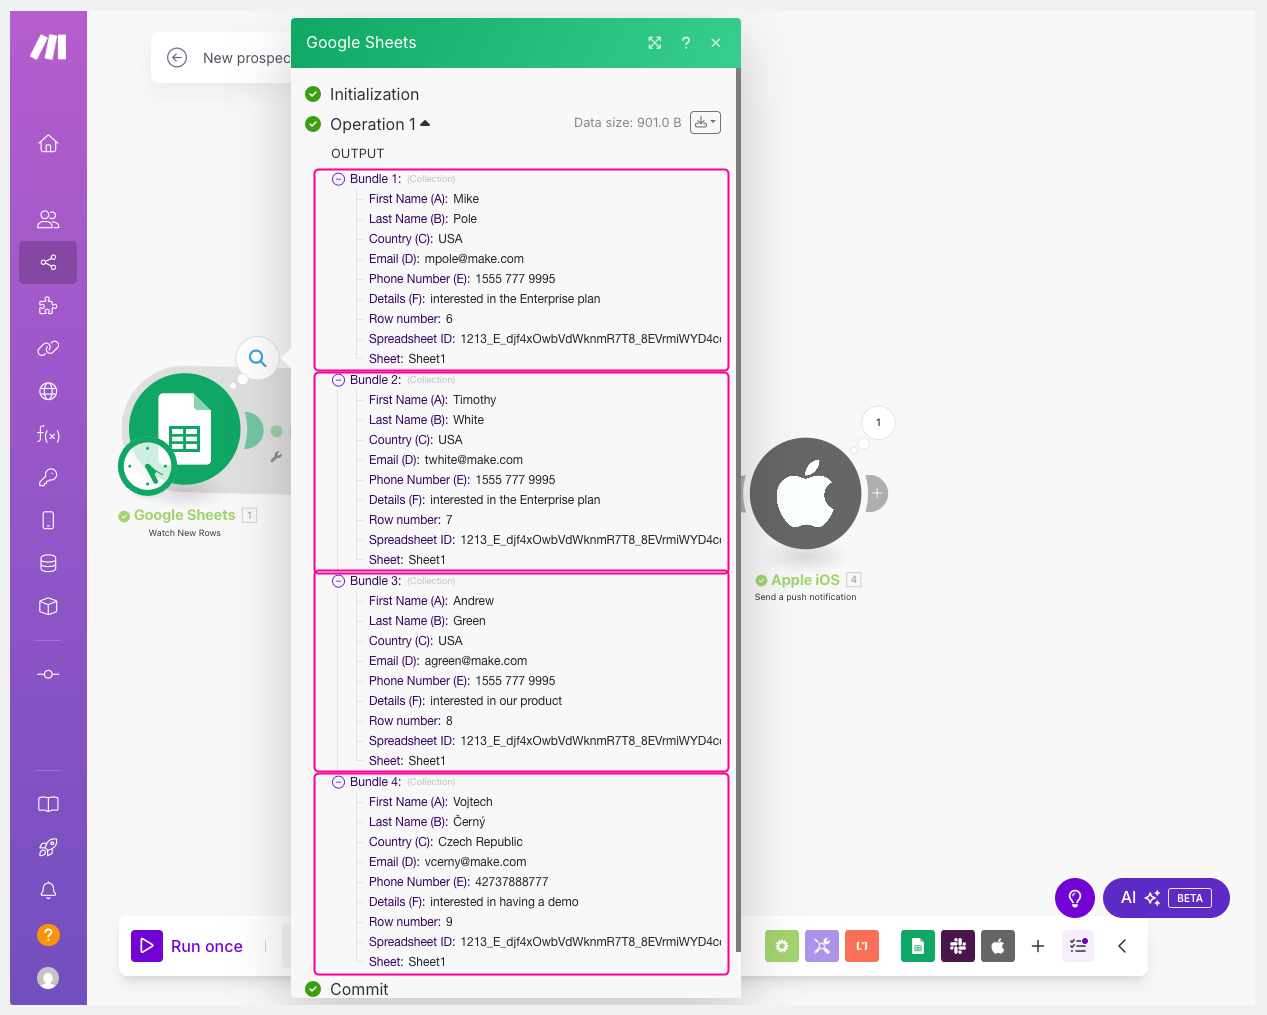Open the Team people icon in the sidebar

coord(48,219)
